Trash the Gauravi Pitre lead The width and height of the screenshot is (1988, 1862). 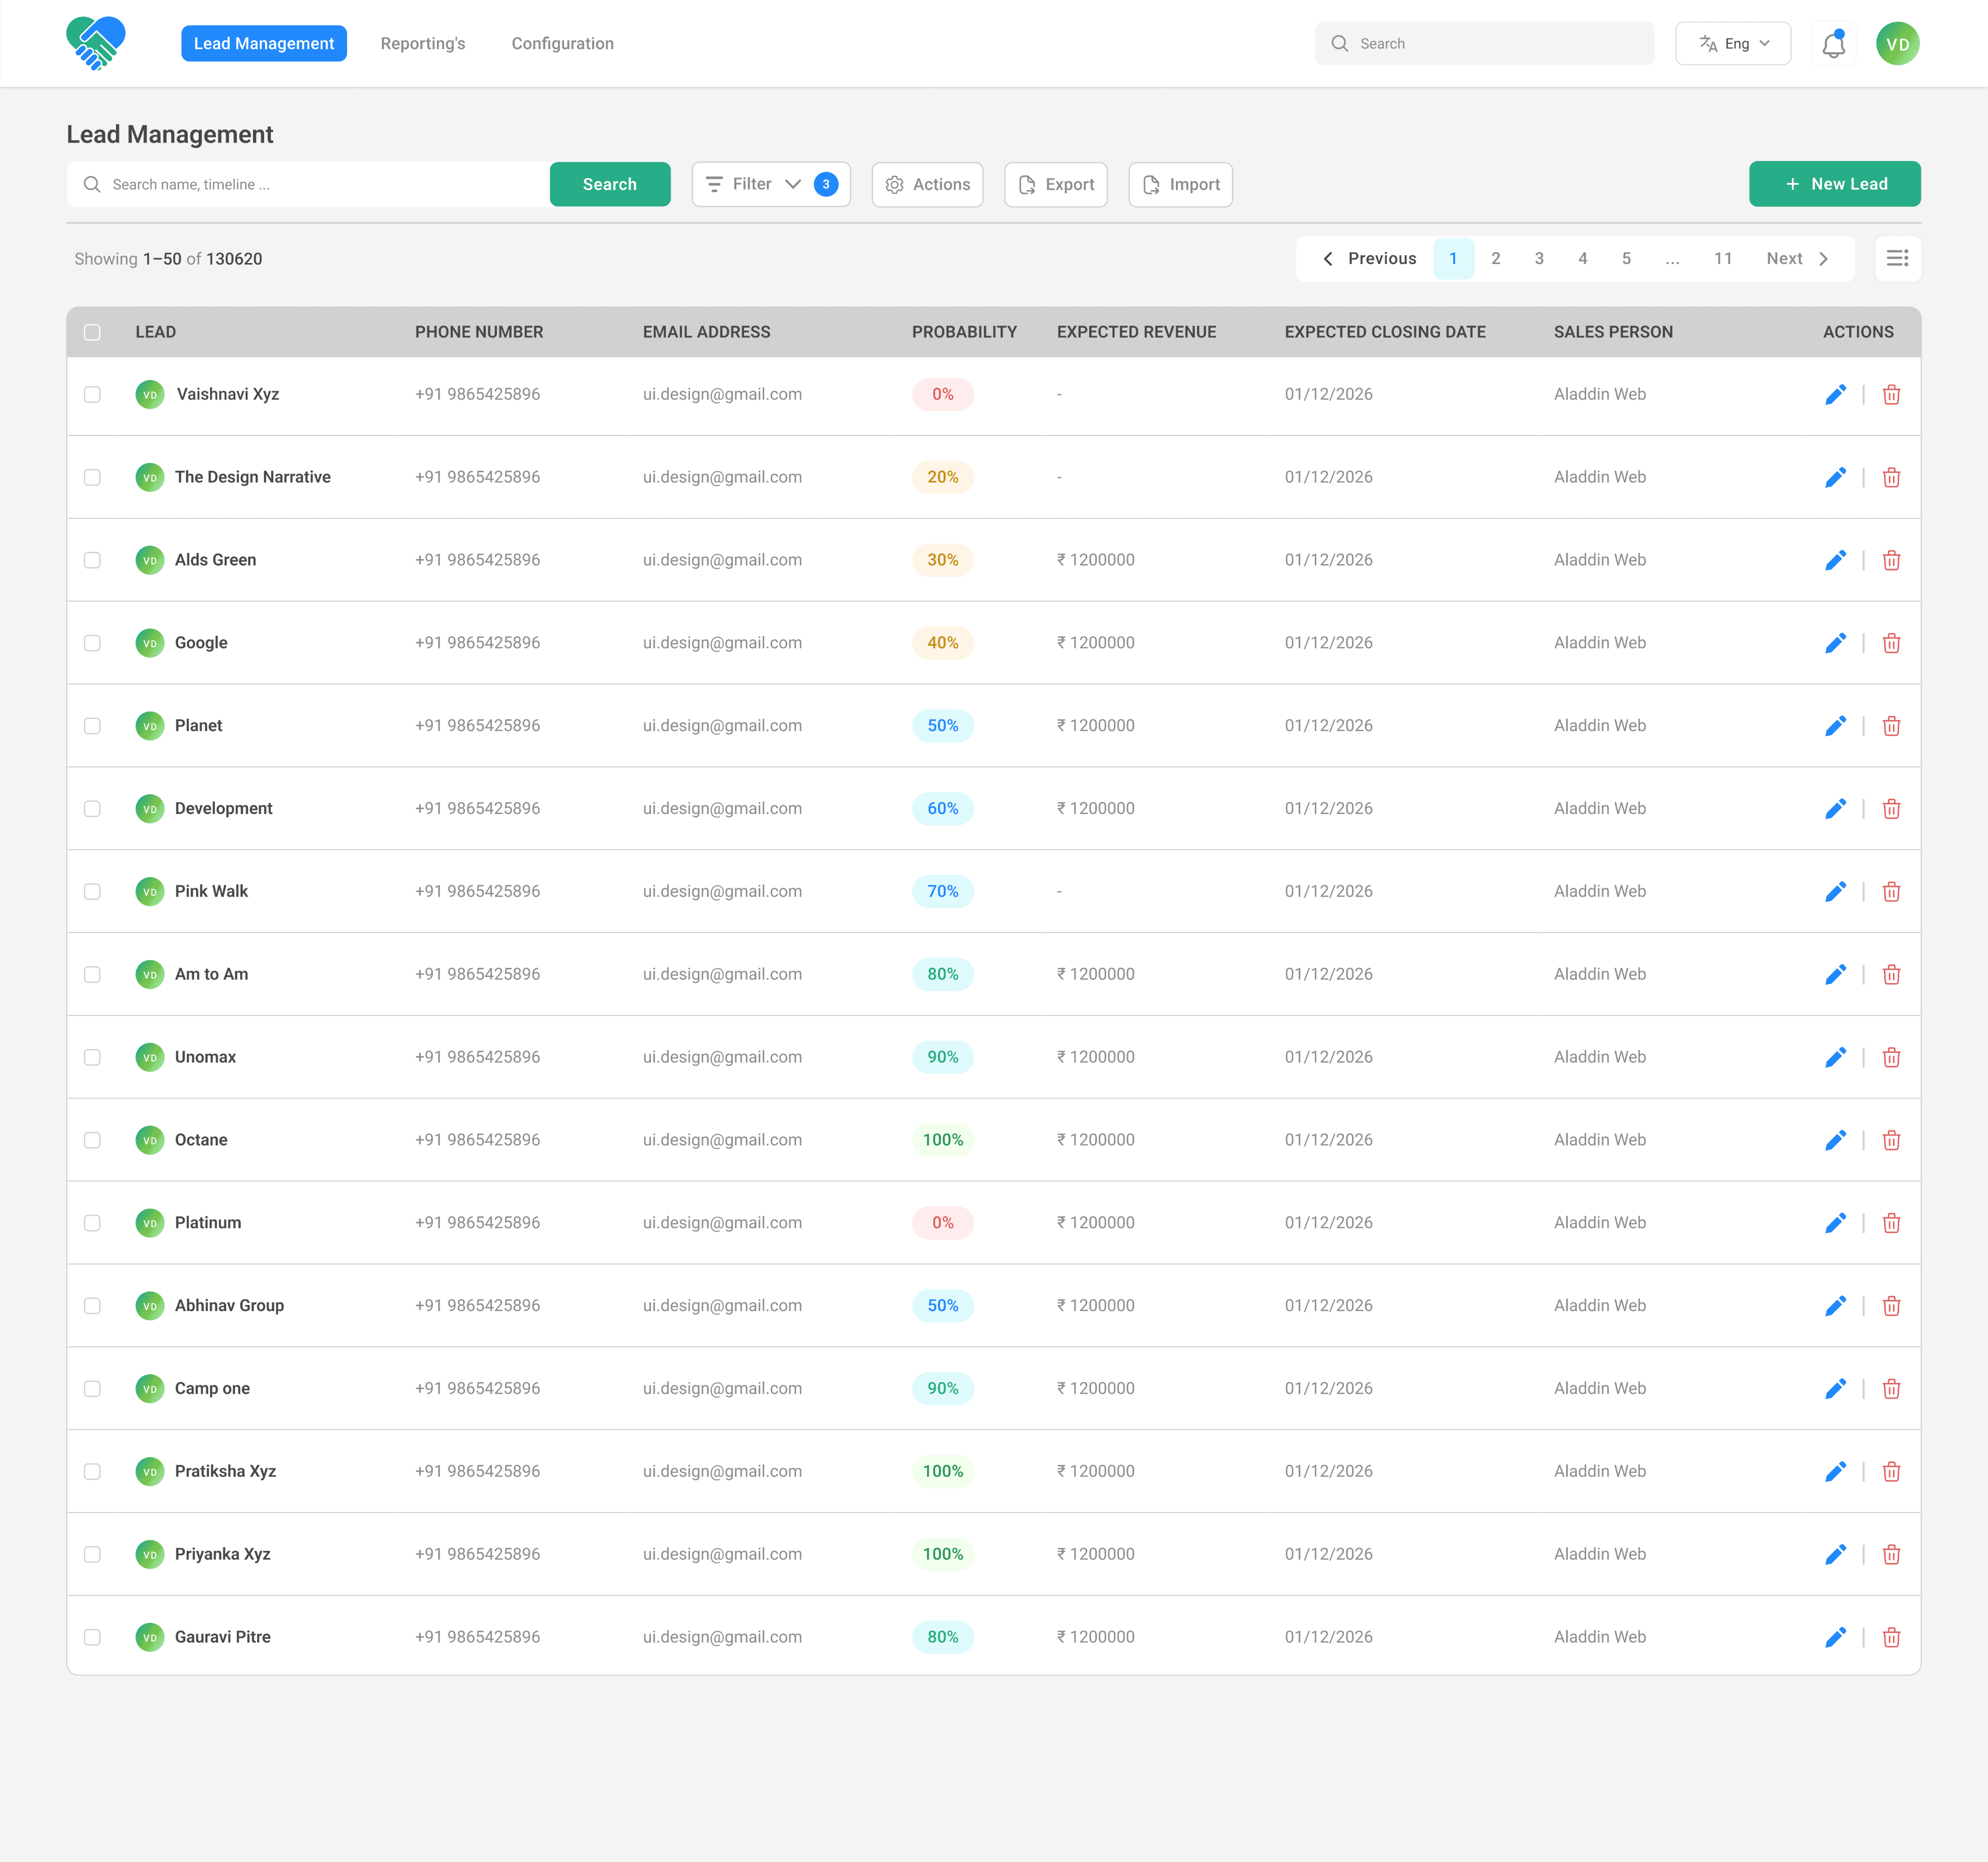[1891, 1637]
